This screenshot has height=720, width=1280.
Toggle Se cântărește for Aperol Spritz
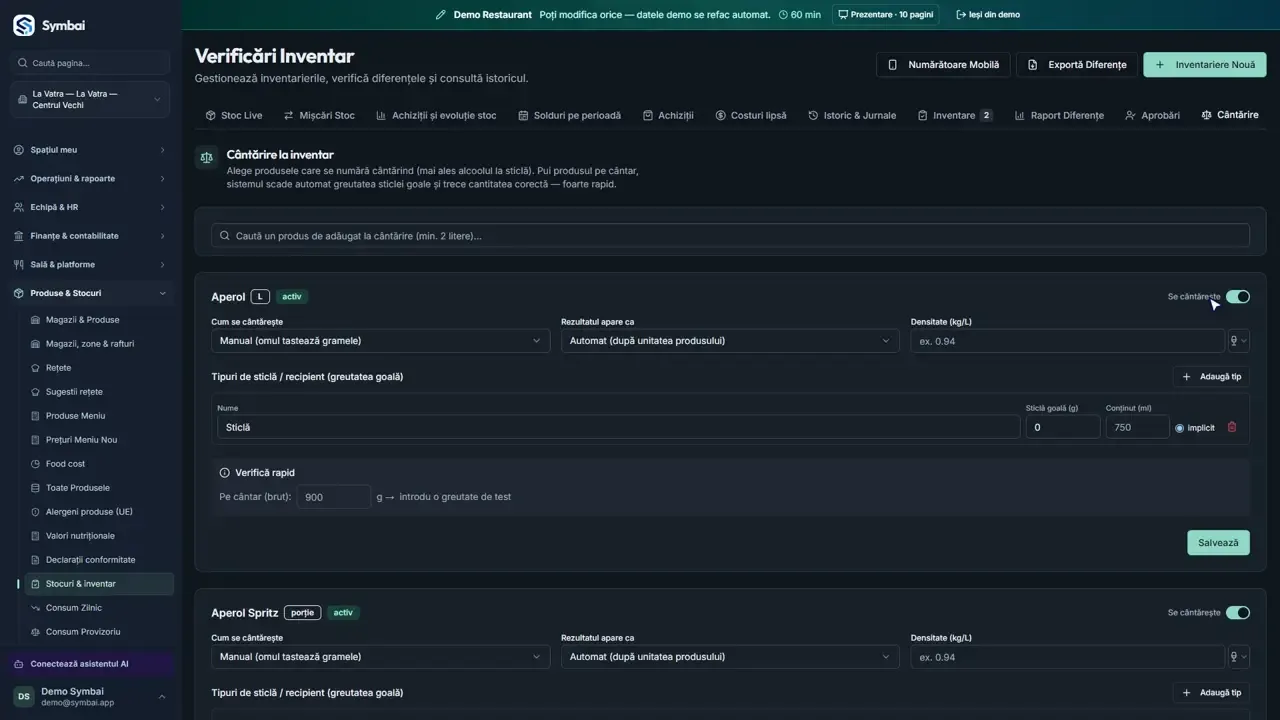coord(1238,613)
